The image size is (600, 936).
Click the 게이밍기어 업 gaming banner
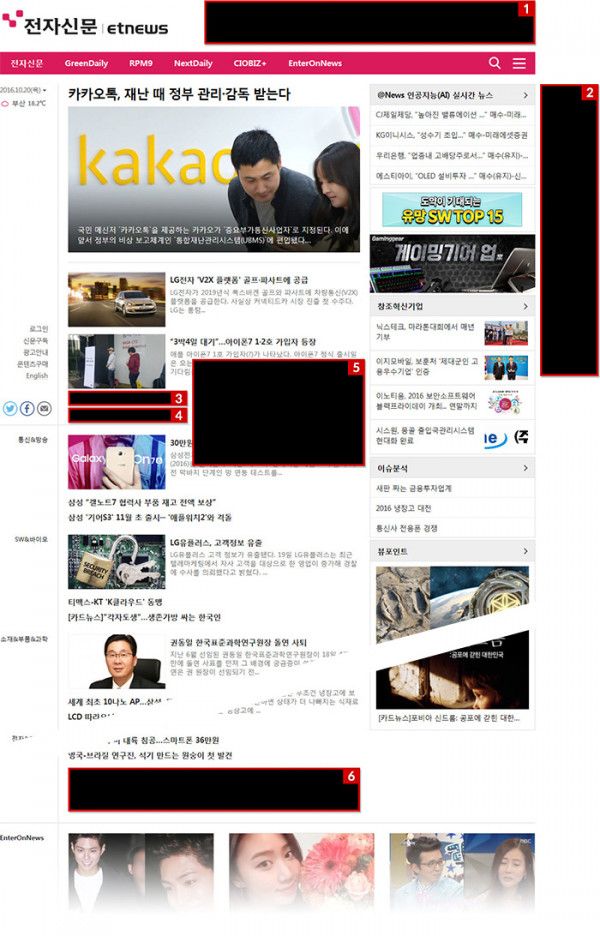pyautogui.click(x=452, y=263)
